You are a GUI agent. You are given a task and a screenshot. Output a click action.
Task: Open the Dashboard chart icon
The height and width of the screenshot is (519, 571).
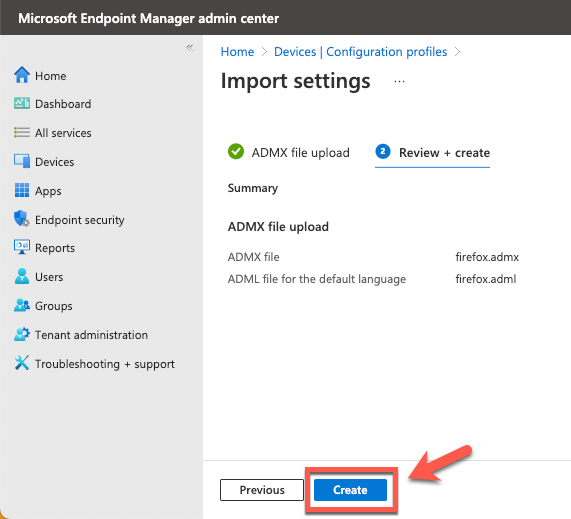(x=22, y=103)
